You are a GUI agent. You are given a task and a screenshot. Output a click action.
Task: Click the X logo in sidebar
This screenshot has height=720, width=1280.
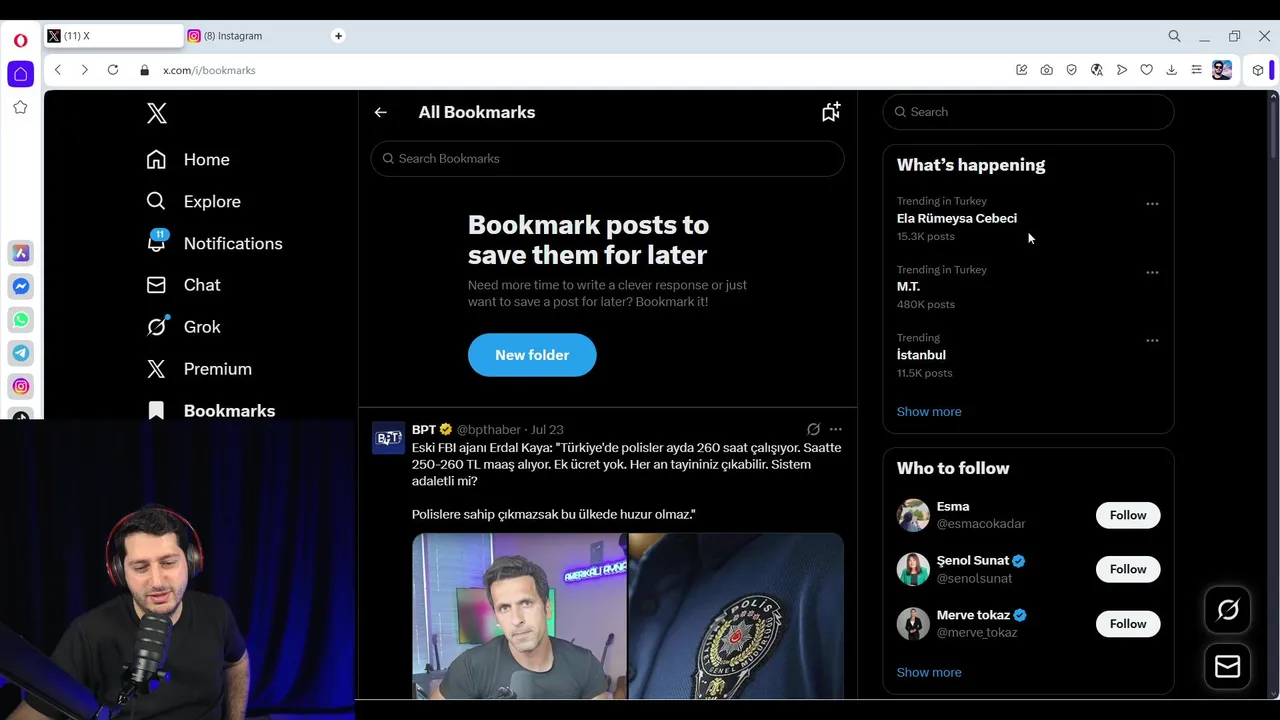click(157, 113)
